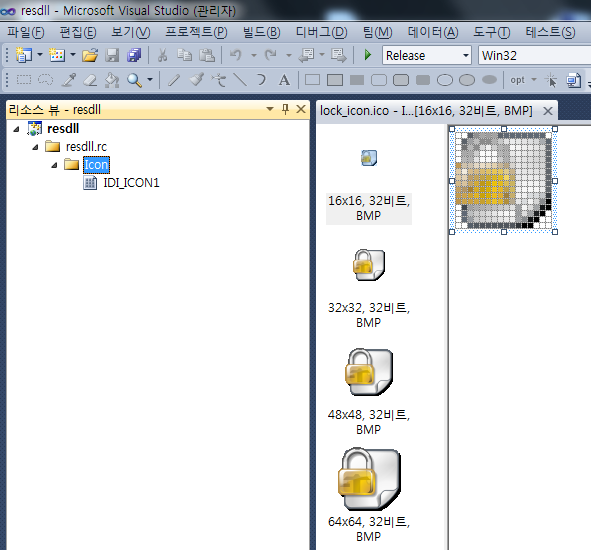The width and height of the screenshot is (591, 550).
Task: Click the Copy icon in toolbar
Action: (184, 55)
